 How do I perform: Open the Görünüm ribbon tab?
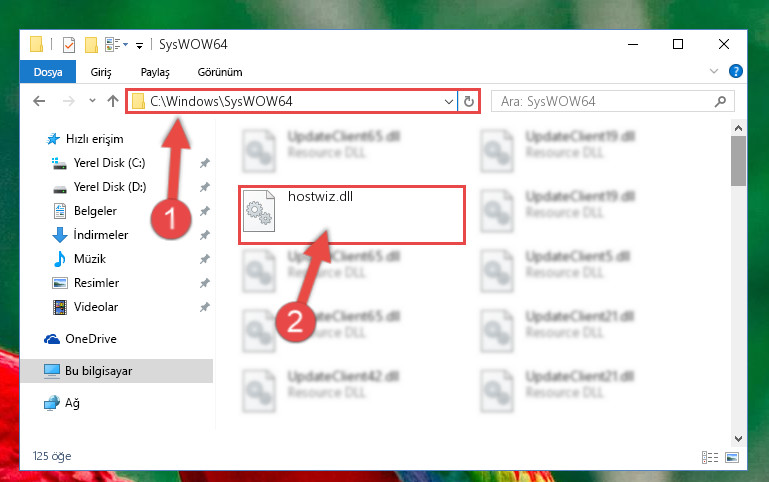pyautogui.click(x=220, y=72)
